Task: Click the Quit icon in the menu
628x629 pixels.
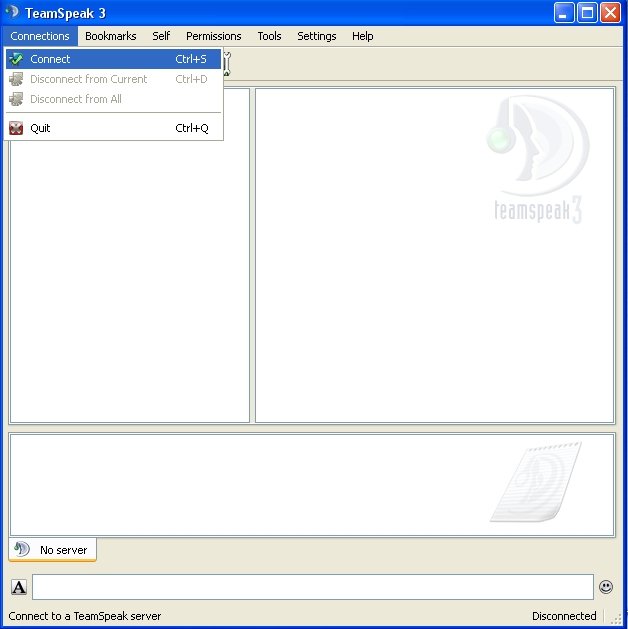Action: (16, 128)
